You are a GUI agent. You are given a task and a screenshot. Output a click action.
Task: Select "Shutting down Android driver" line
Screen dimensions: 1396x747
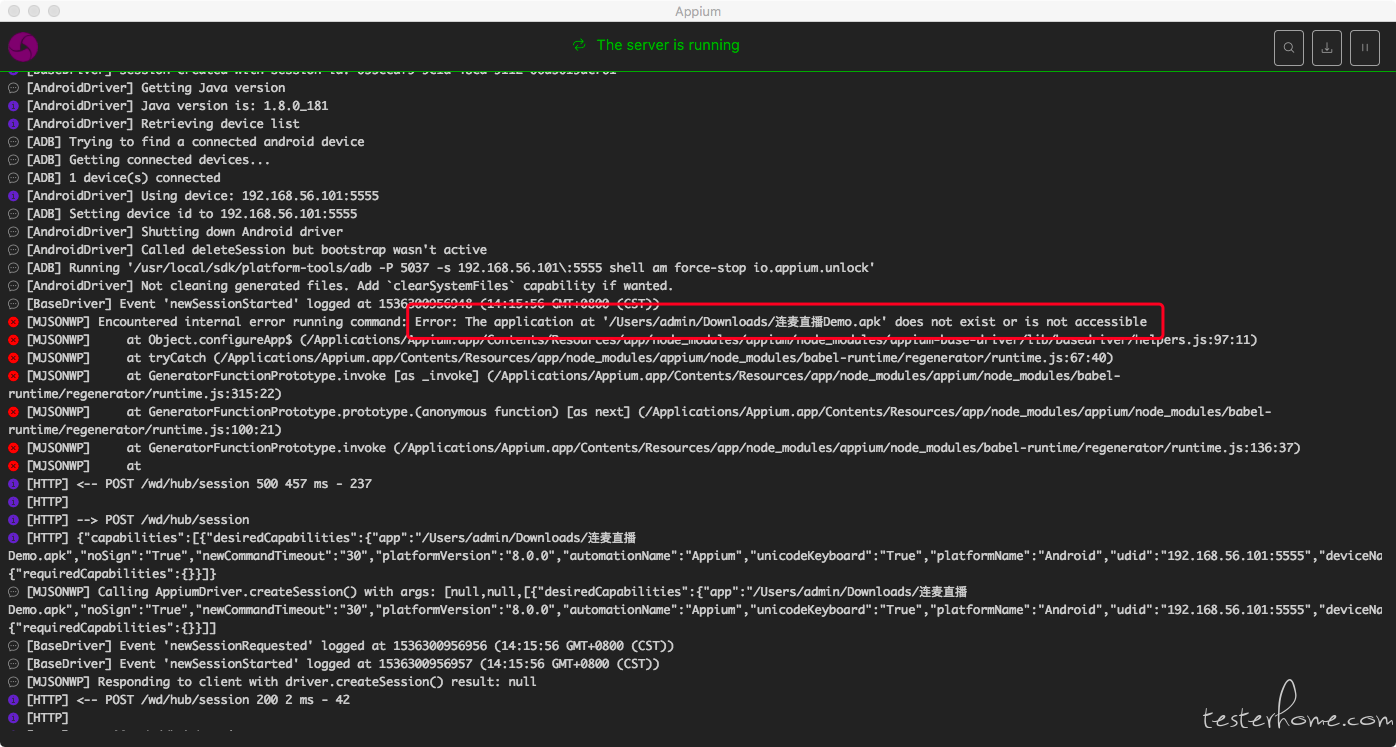(184, 231)
